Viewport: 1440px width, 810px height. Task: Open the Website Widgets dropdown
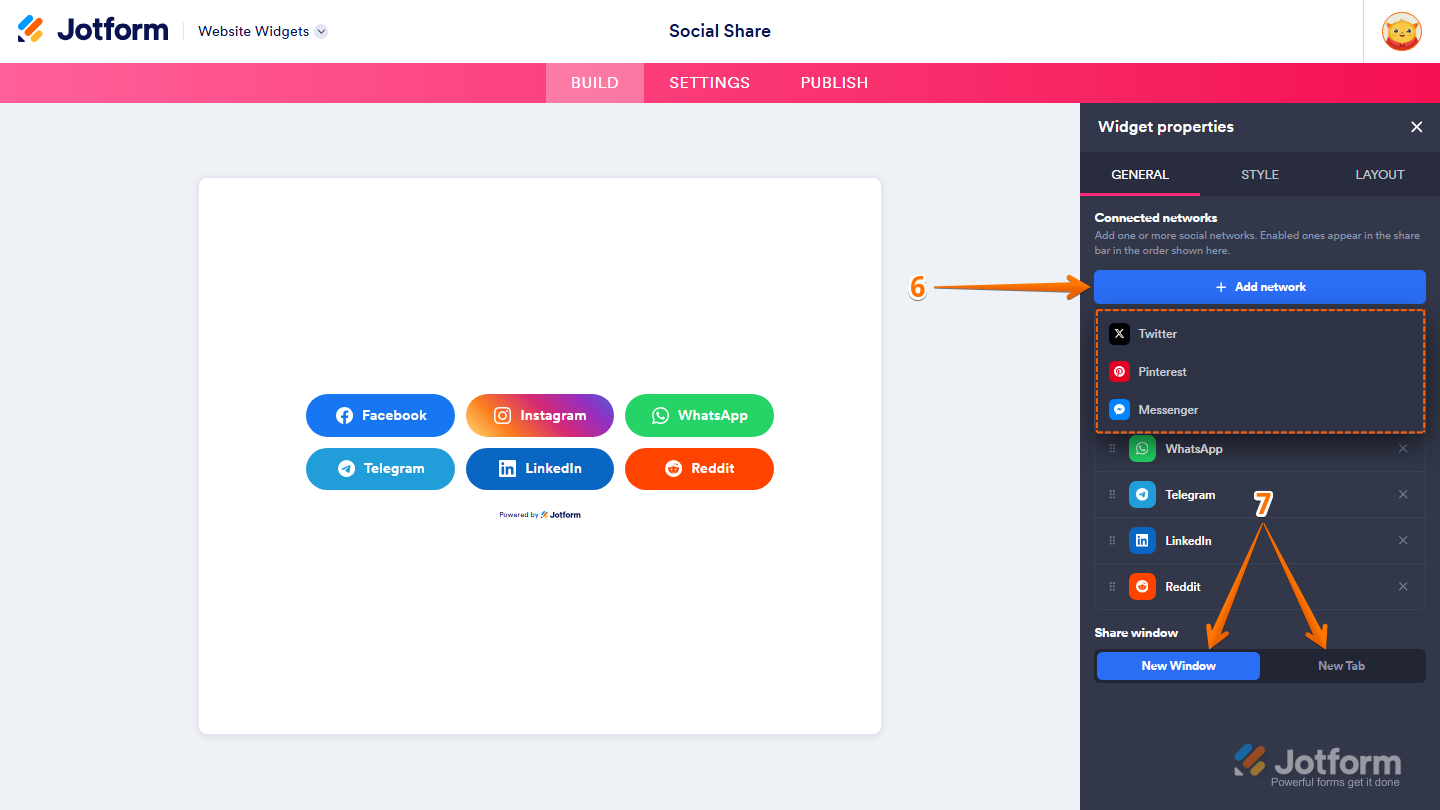(x=263, y=31)
